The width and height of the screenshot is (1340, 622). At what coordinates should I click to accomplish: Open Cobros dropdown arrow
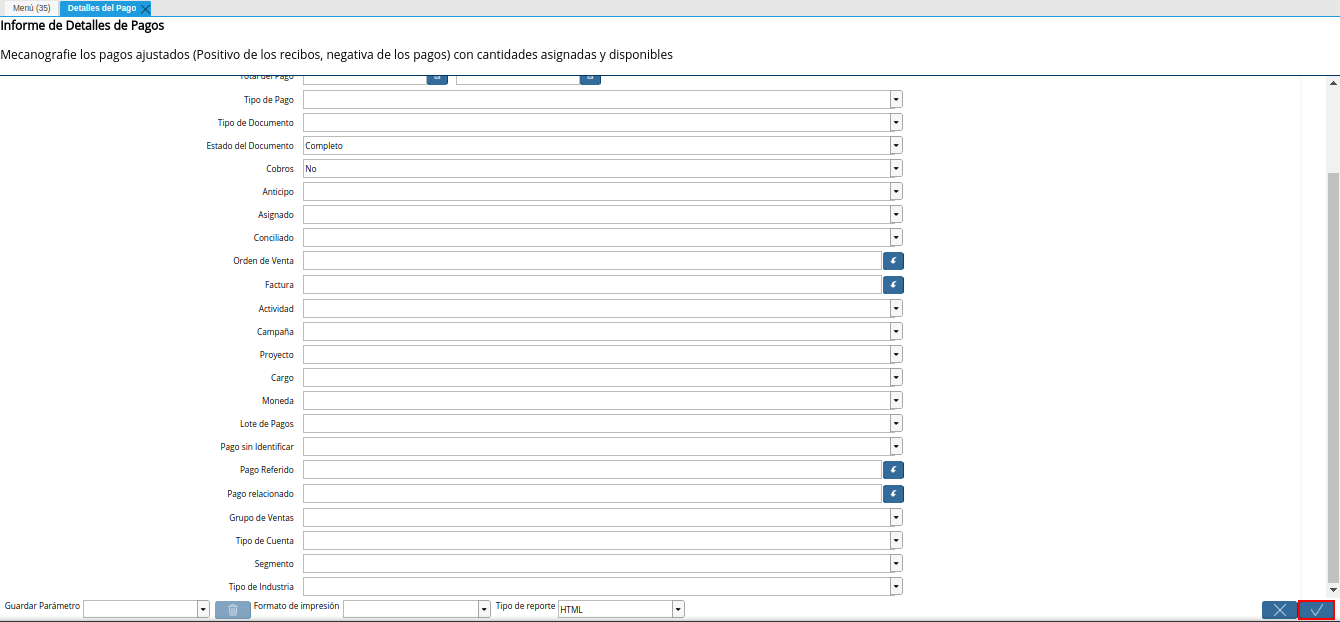[x=896, y=169]
